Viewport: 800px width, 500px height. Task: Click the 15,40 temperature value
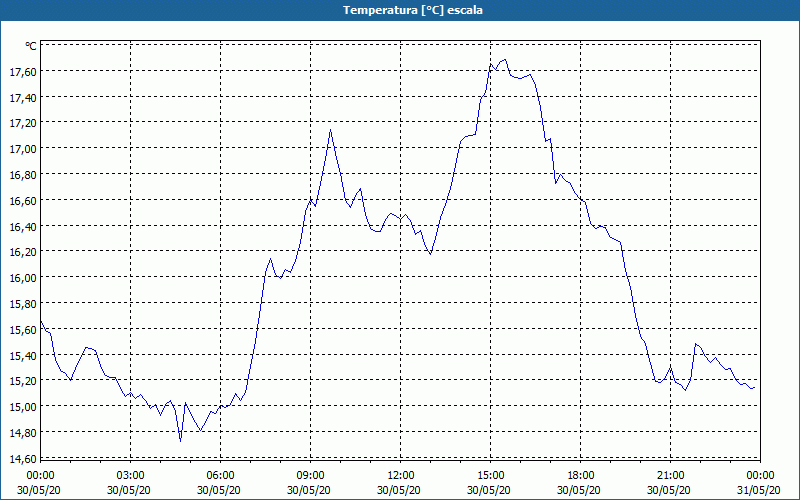tap(23, 356)
